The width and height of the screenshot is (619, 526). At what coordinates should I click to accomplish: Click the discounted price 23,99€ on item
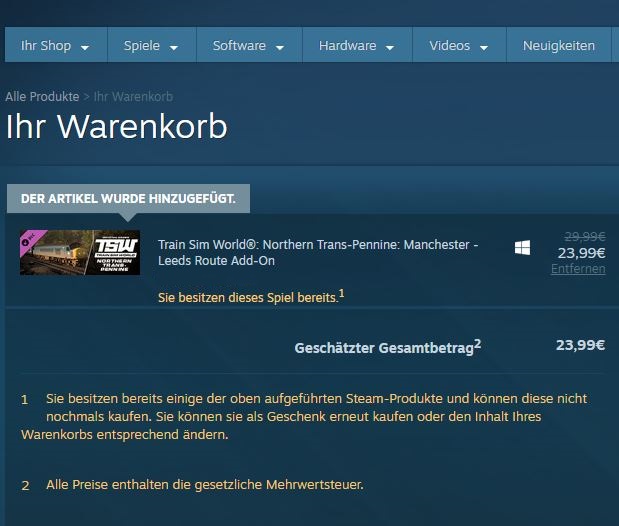[581, 253]
